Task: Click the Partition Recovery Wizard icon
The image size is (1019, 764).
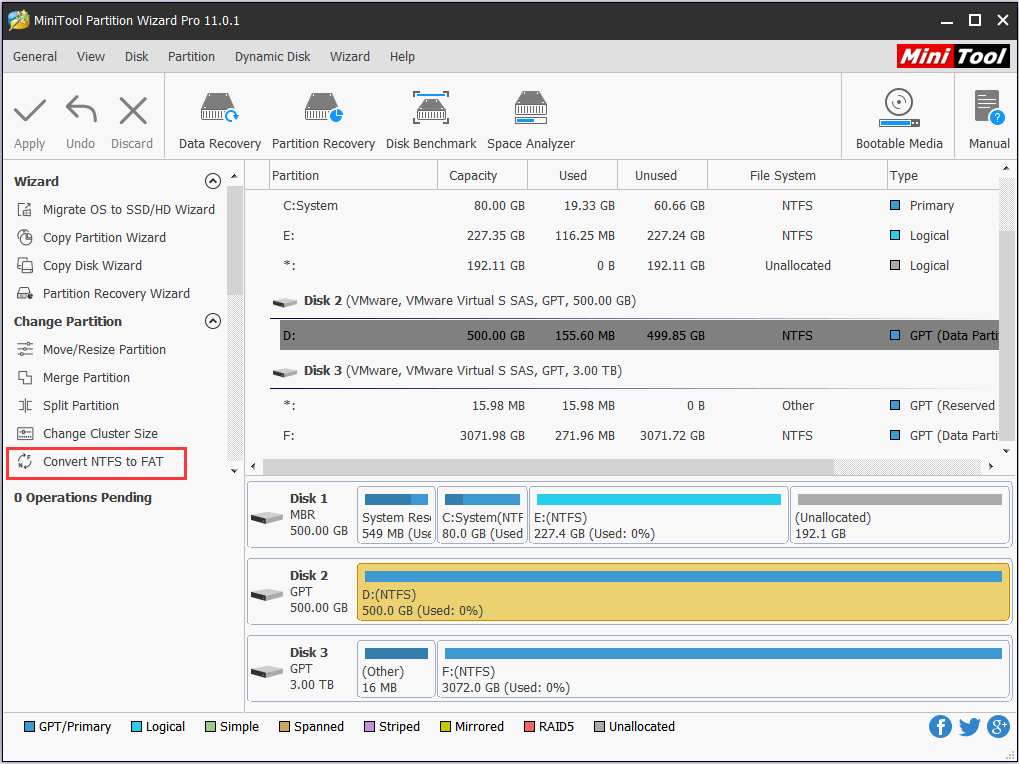Action: click(x=25, y=293)
